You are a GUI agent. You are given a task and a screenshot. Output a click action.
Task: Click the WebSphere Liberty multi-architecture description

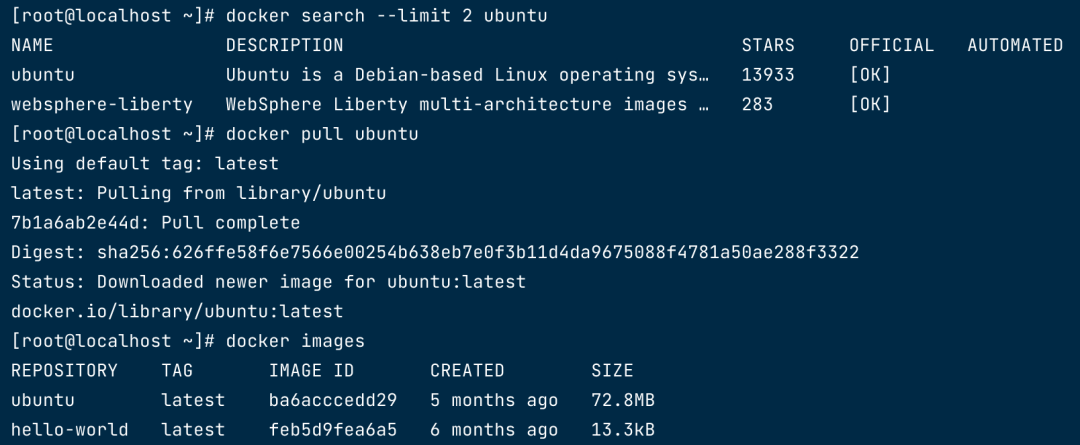pos(467,105)
